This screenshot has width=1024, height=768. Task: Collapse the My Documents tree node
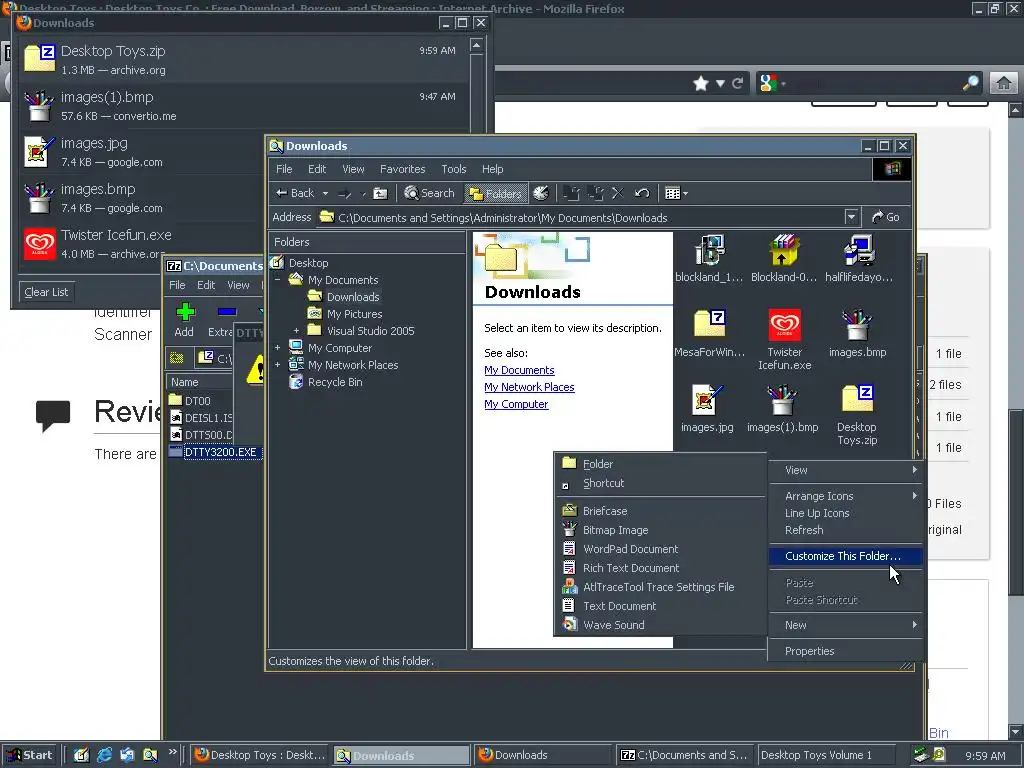point(278,280)
